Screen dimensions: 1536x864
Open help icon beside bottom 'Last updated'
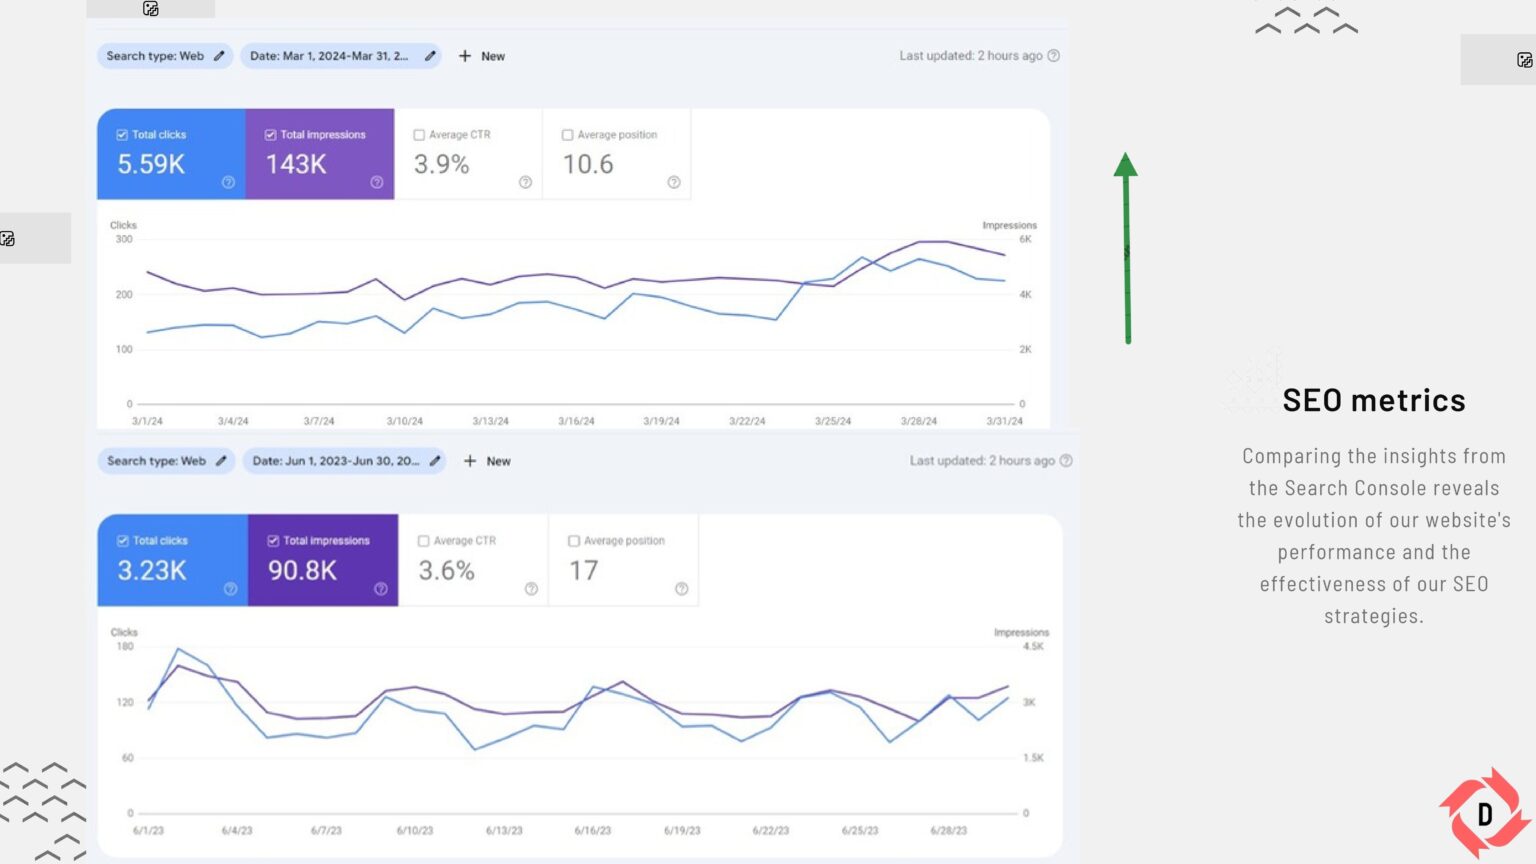[1066, 461]
